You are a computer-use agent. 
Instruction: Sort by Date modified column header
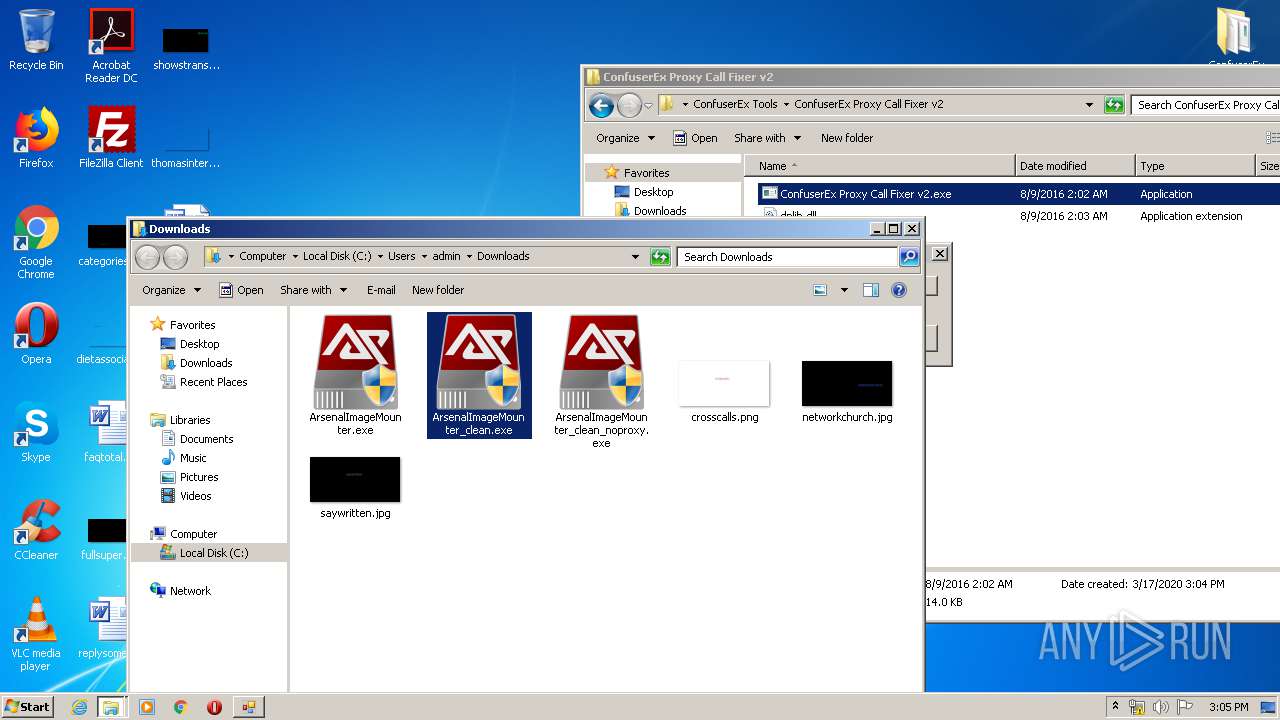tap(1075, 166)
